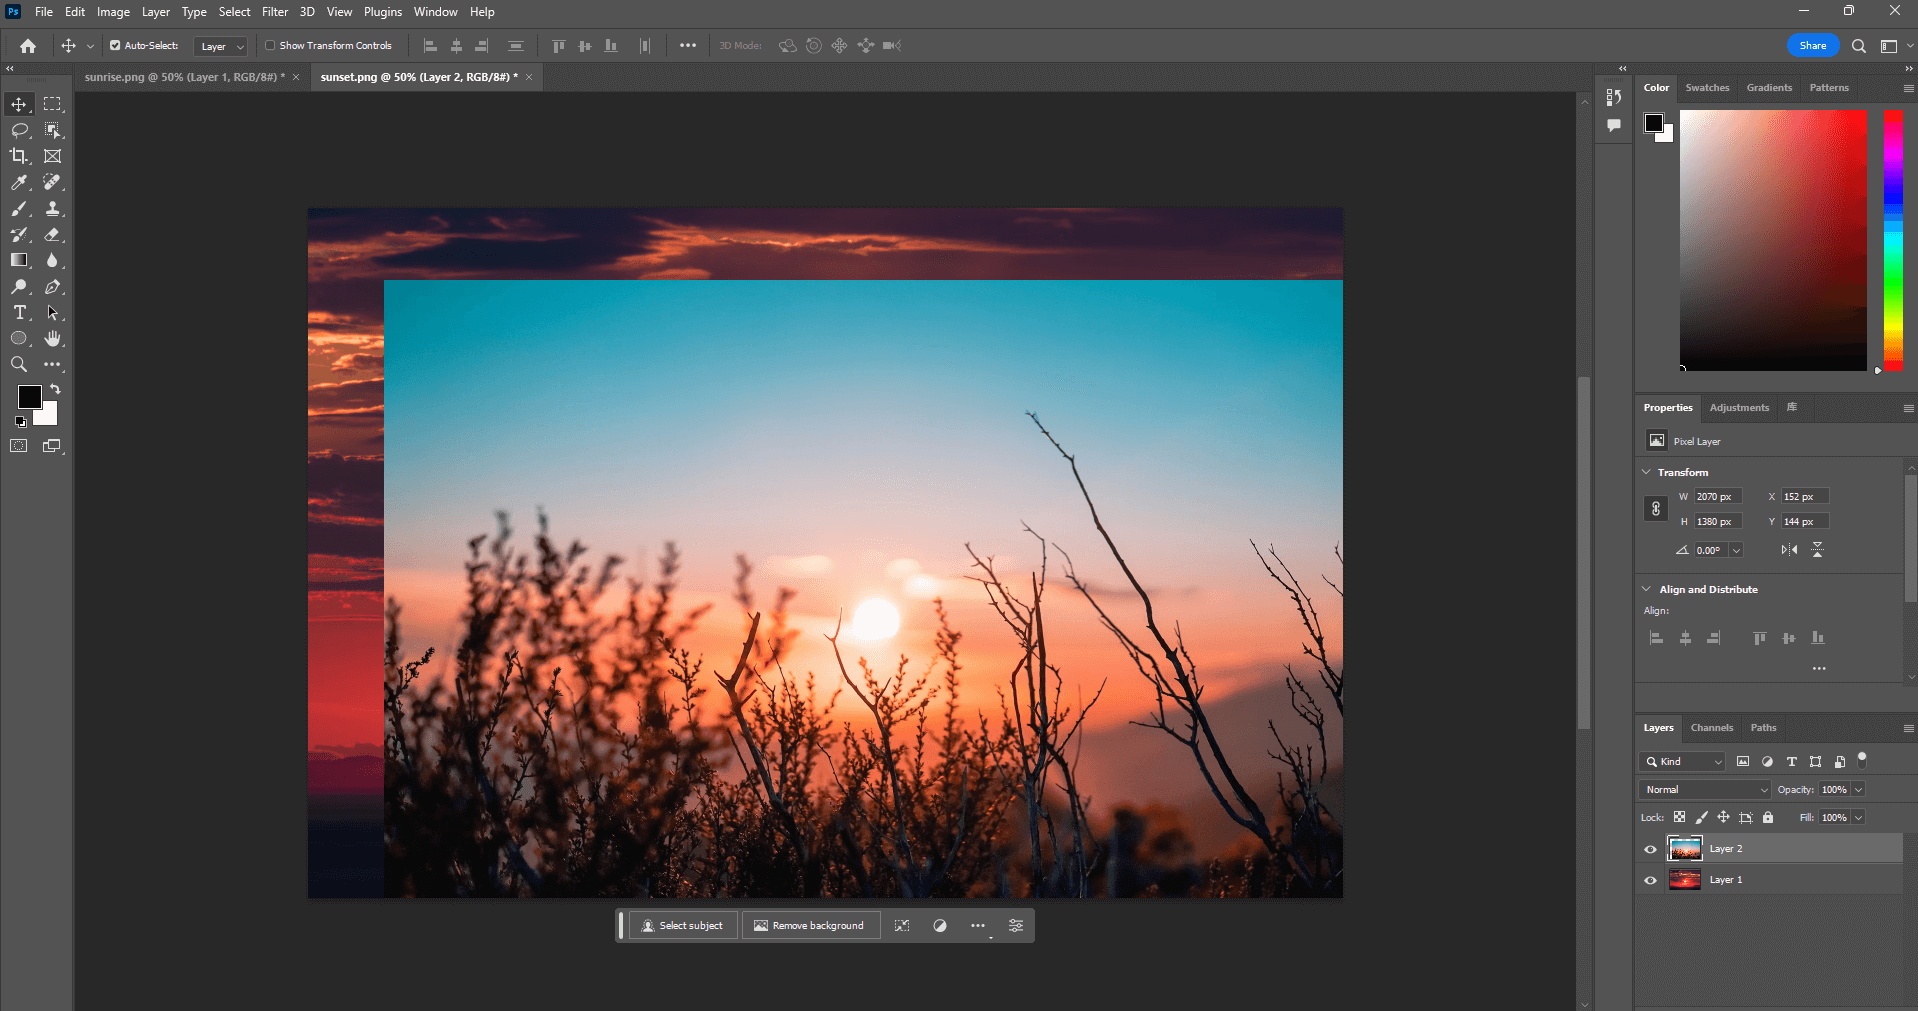Choose the Eraser tool

pos(53,235)
